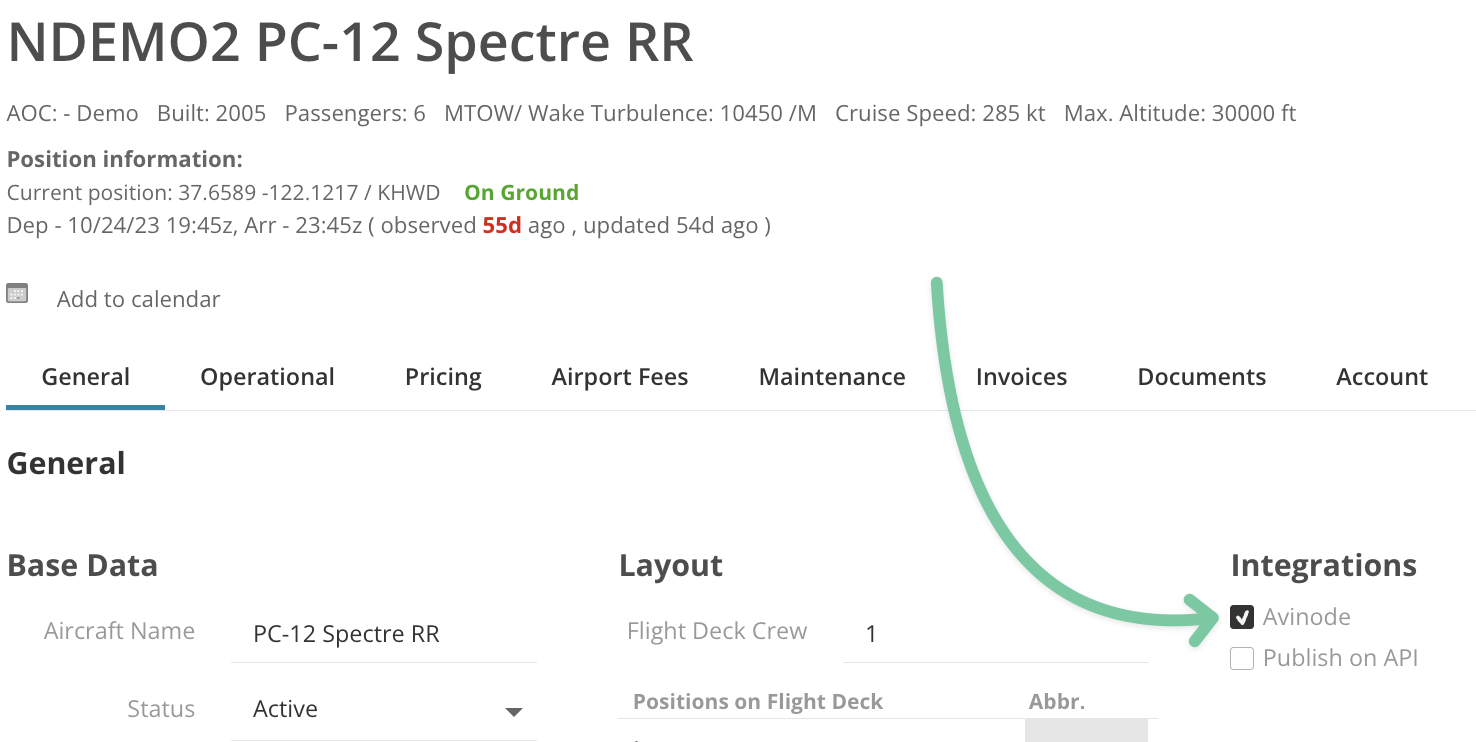Viewport: 1476px width, 742px height.
Task: Click the On Ground status label
Action: click(x=521, y=193)
